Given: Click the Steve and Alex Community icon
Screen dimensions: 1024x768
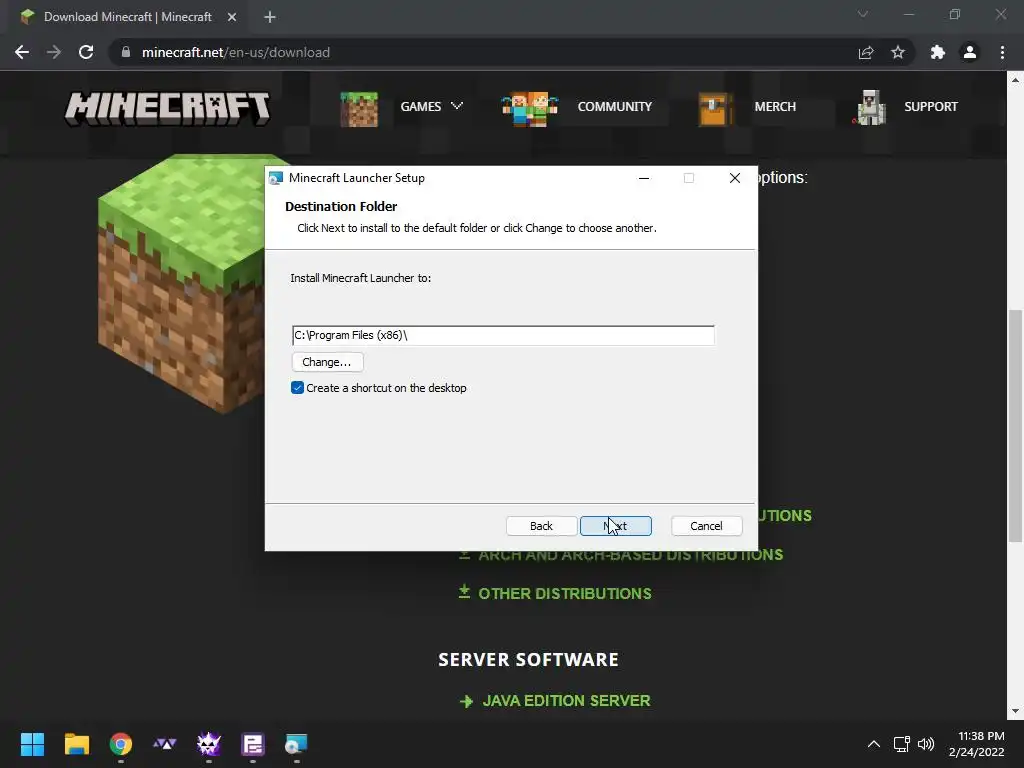Looking at the screenshot, I should (x=530, y=108).
